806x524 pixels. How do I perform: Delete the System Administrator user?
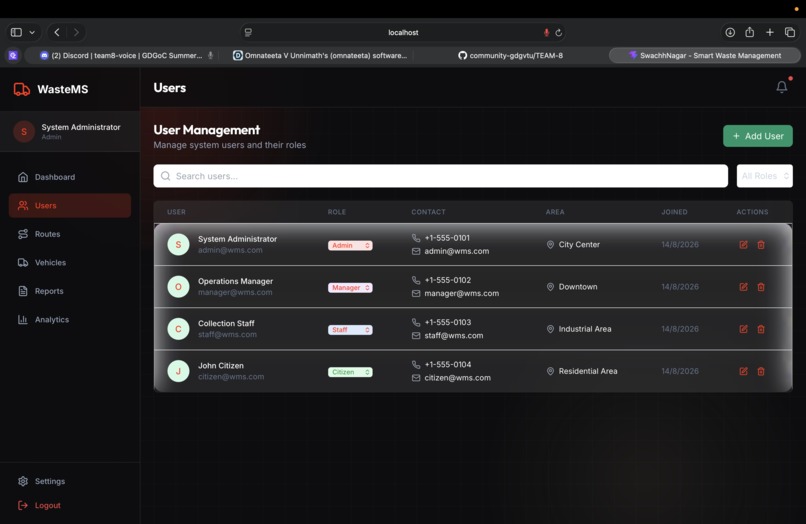(761, 245)
